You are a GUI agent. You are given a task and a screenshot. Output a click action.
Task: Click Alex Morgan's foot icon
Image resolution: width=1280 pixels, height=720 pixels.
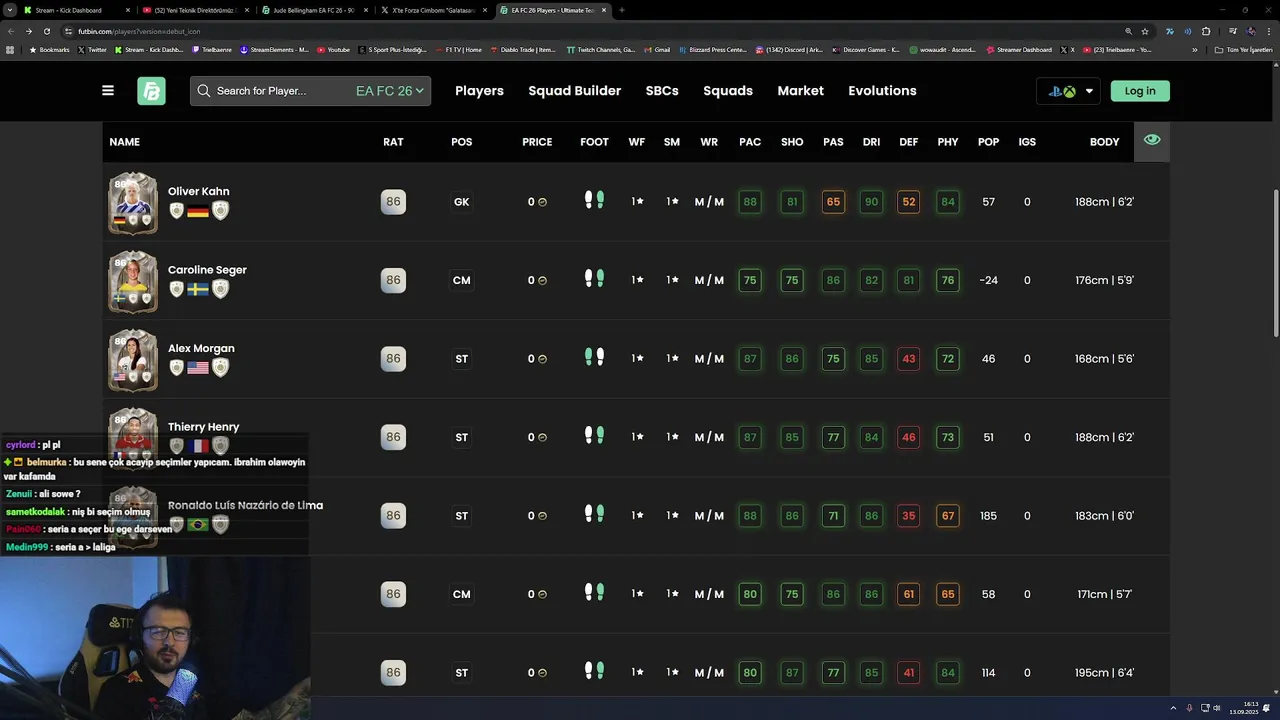594,358
